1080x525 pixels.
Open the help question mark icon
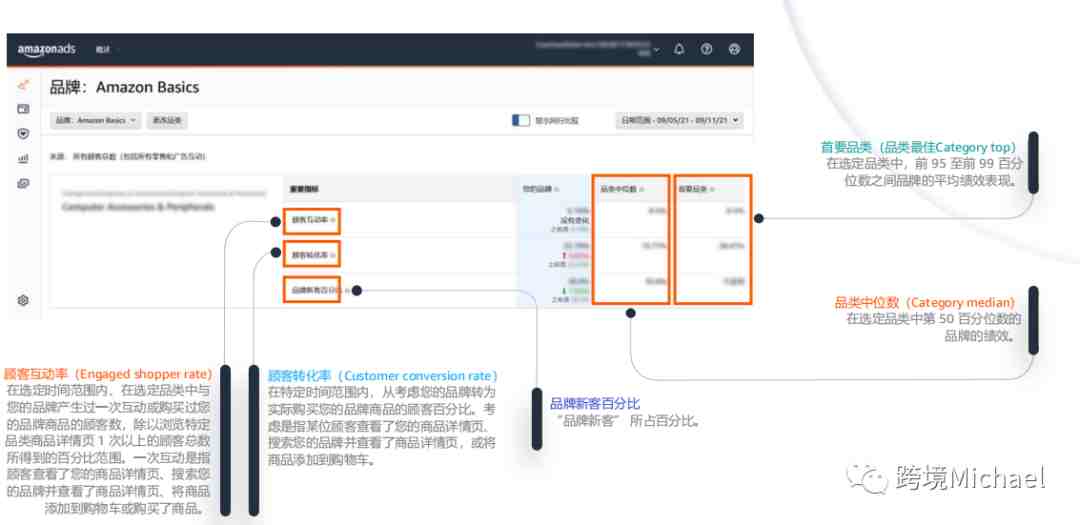(706, 50)
